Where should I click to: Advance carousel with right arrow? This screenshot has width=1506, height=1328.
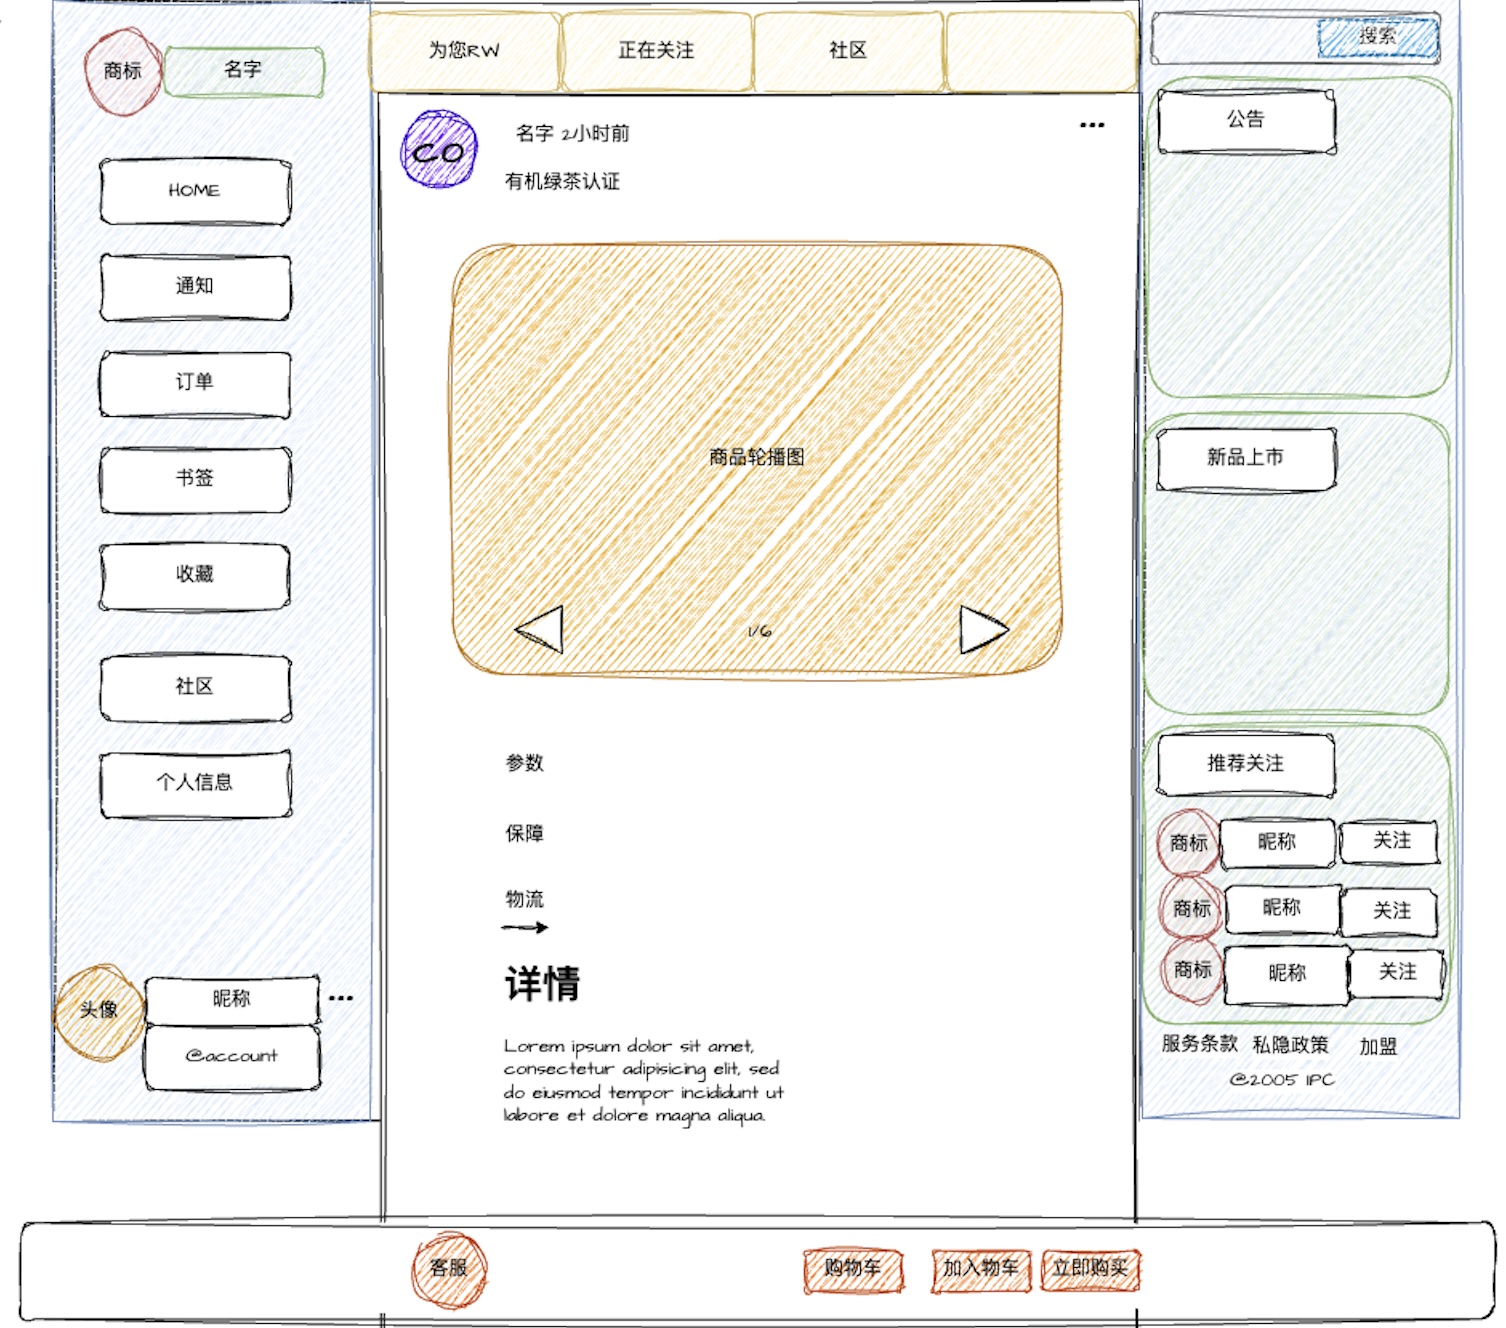click(982, 630)
